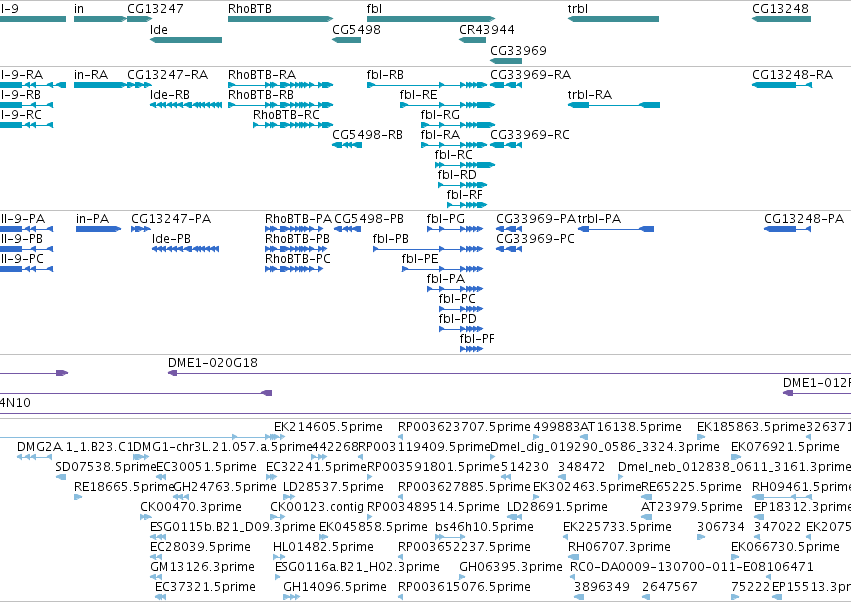Click transcript CG13247-RA label
The height and width of the screenshot is (602, 851).
click(168, 74)
